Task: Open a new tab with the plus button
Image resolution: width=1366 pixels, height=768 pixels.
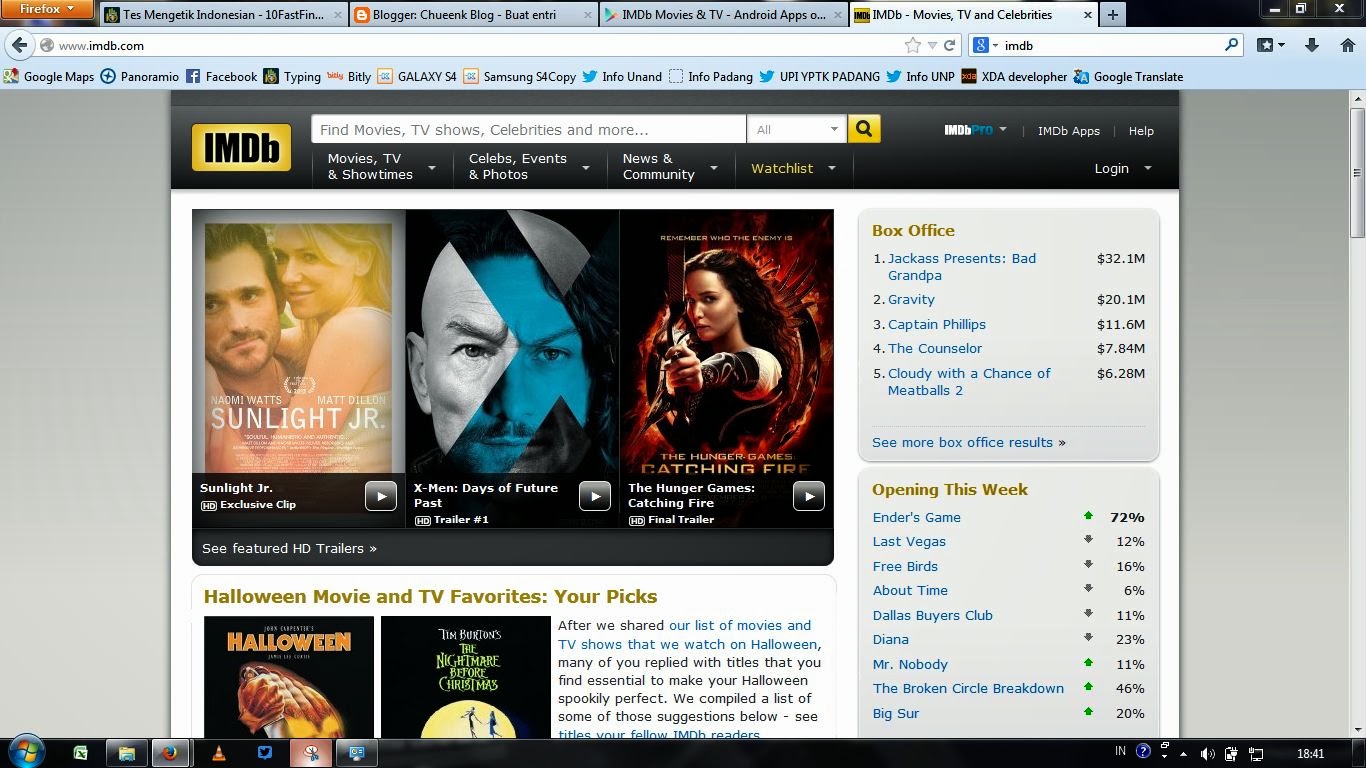Action: point(1112,15)
